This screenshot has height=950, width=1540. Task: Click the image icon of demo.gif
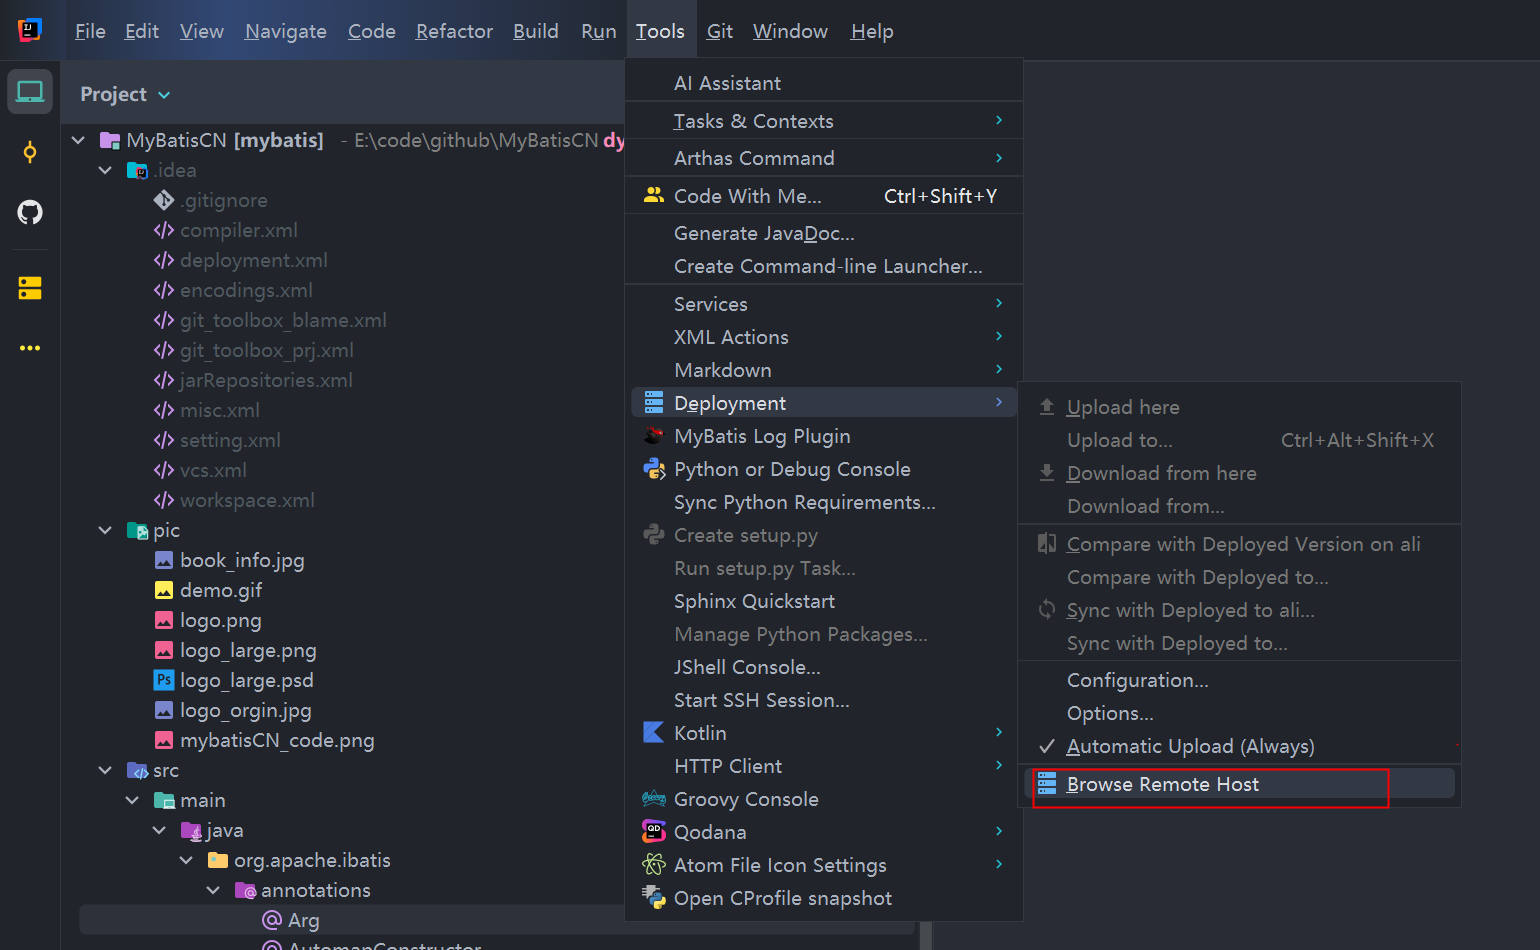tap(164, 590)
